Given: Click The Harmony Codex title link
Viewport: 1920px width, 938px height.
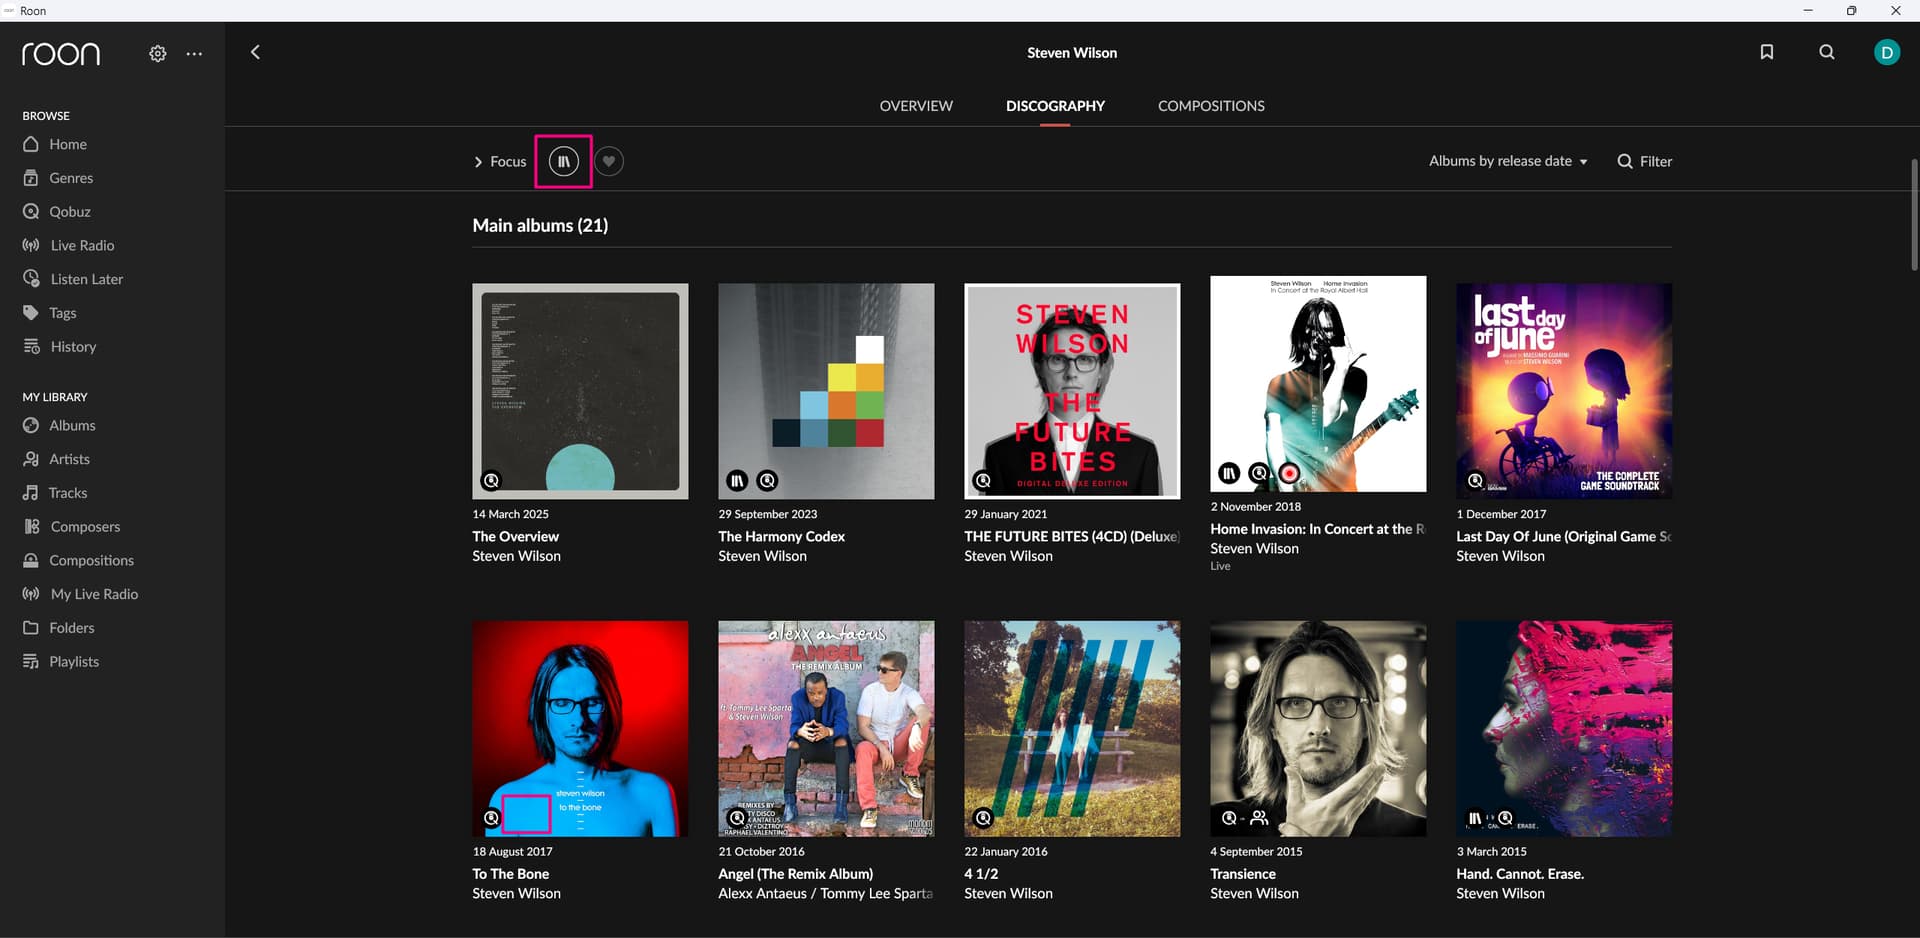Looking at the screenshot, I should coord(781,537).
